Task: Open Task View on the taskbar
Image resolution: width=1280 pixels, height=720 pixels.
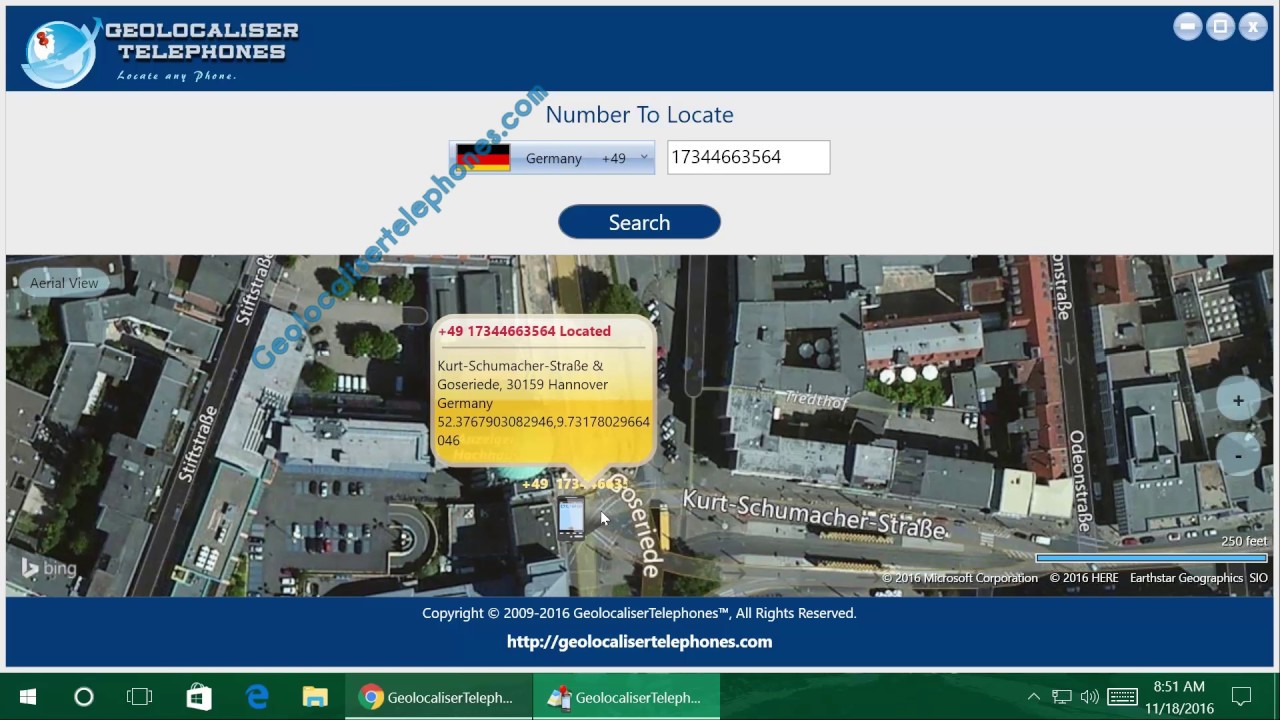Action: [140, 697]
